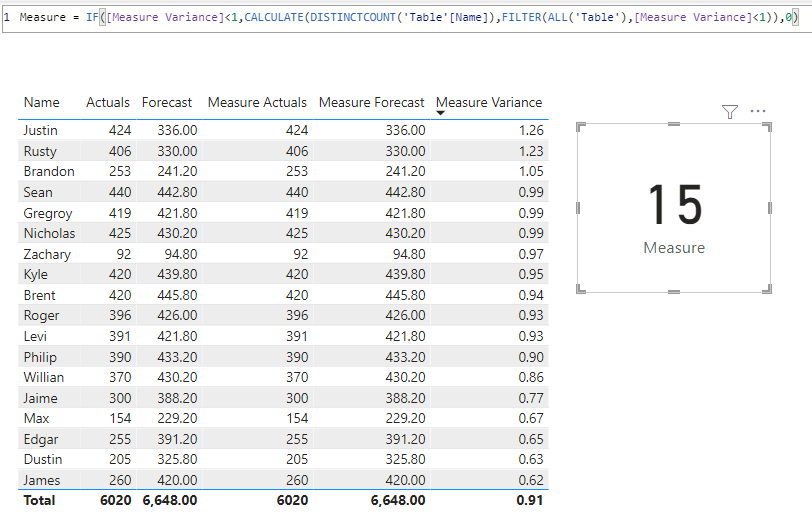
Task: Select the Justin row name
Action: (40, 131)
